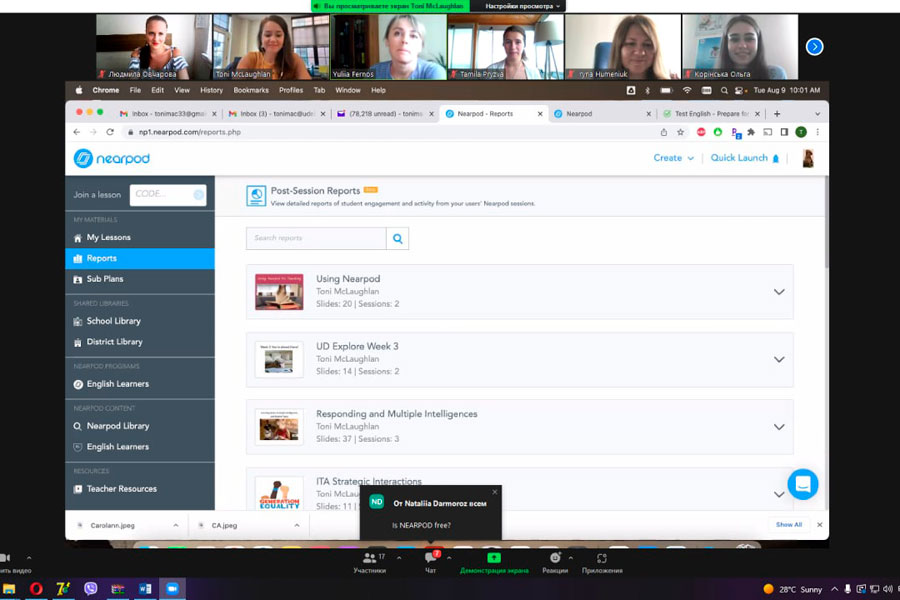Open Zoom Chat with unread messages
Image resolution: width=900 pixels, height=600 pixels.
(431, 562)
